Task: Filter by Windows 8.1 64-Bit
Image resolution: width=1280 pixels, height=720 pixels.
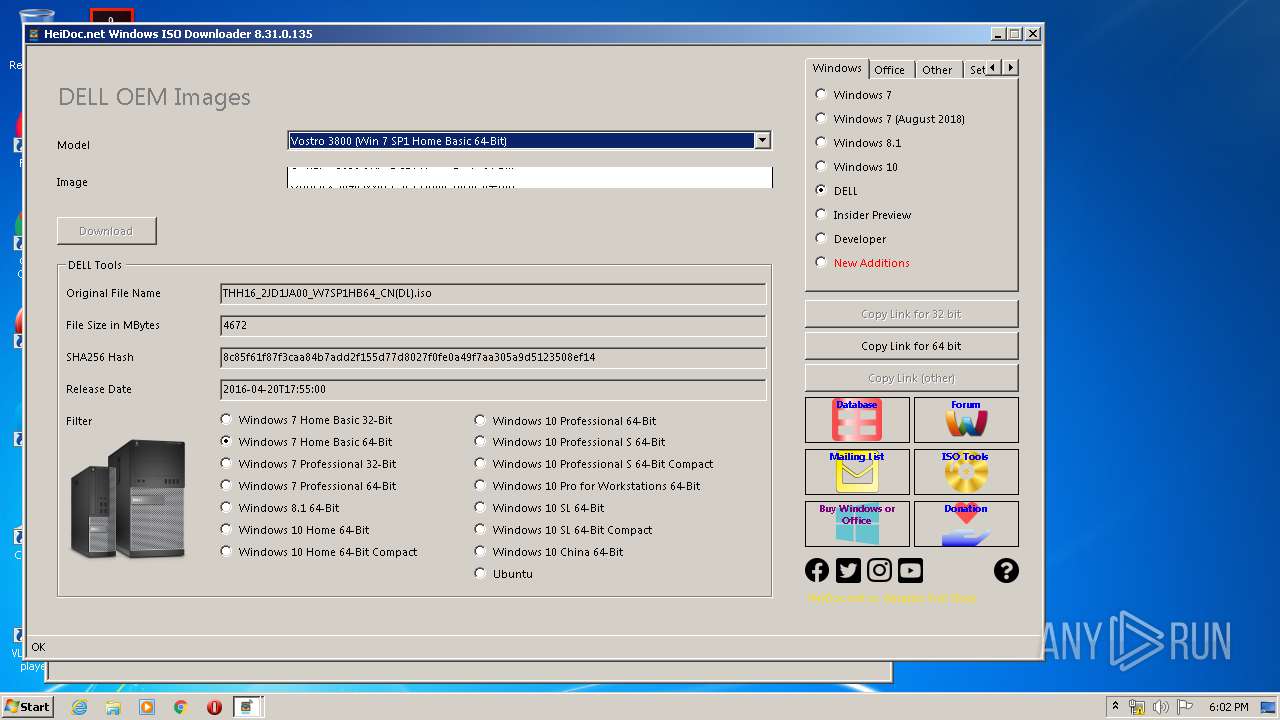Action: [280, 507]
